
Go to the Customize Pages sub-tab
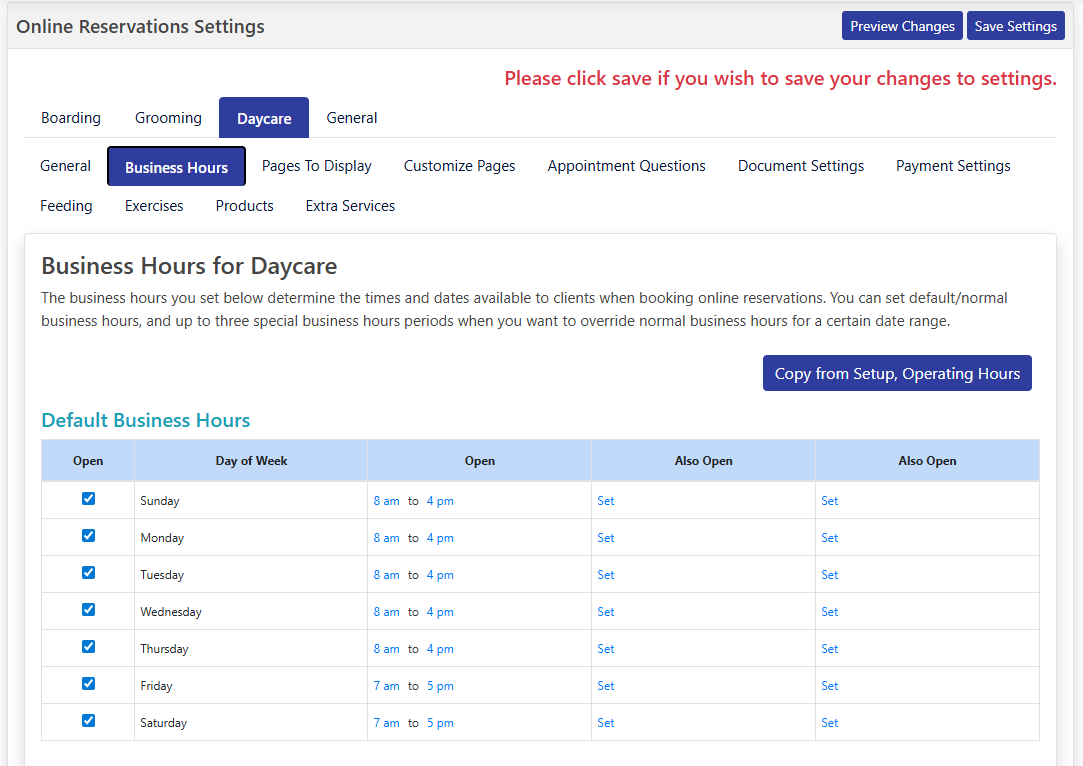(460, 166)
